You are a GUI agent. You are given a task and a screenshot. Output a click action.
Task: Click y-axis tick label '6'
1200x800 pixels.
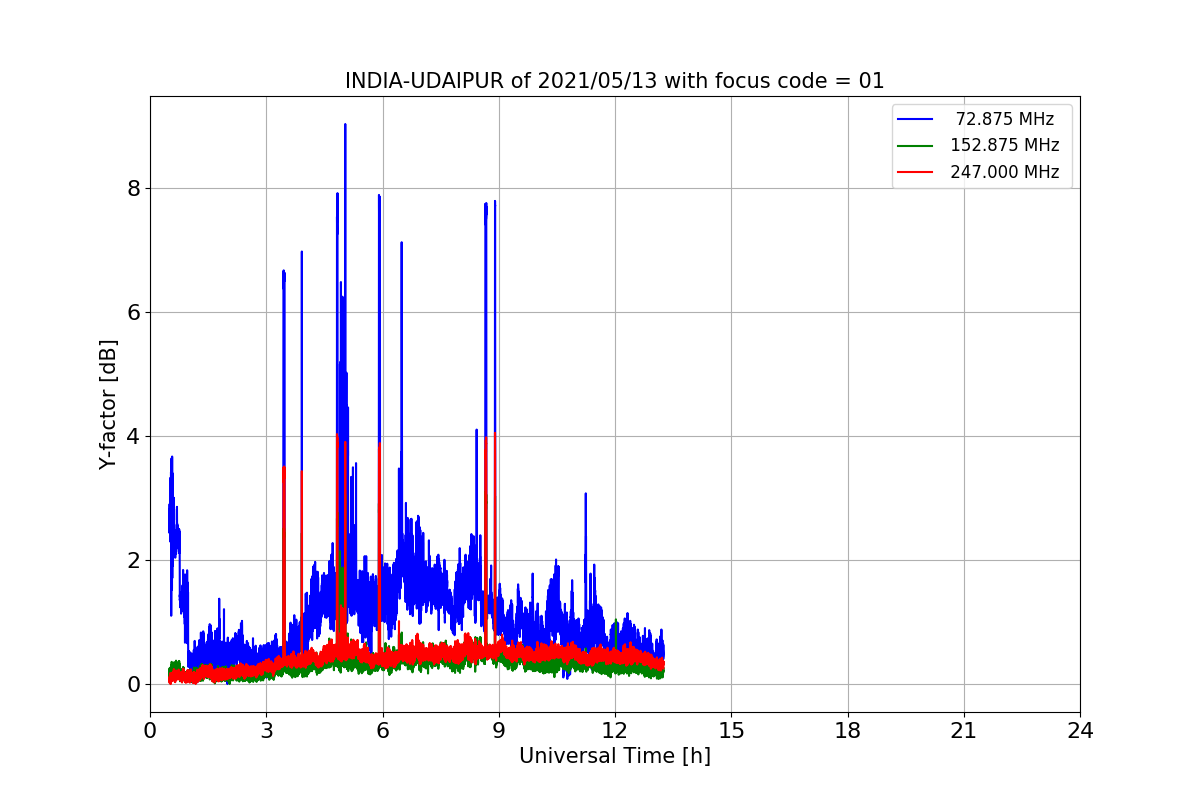134,312
